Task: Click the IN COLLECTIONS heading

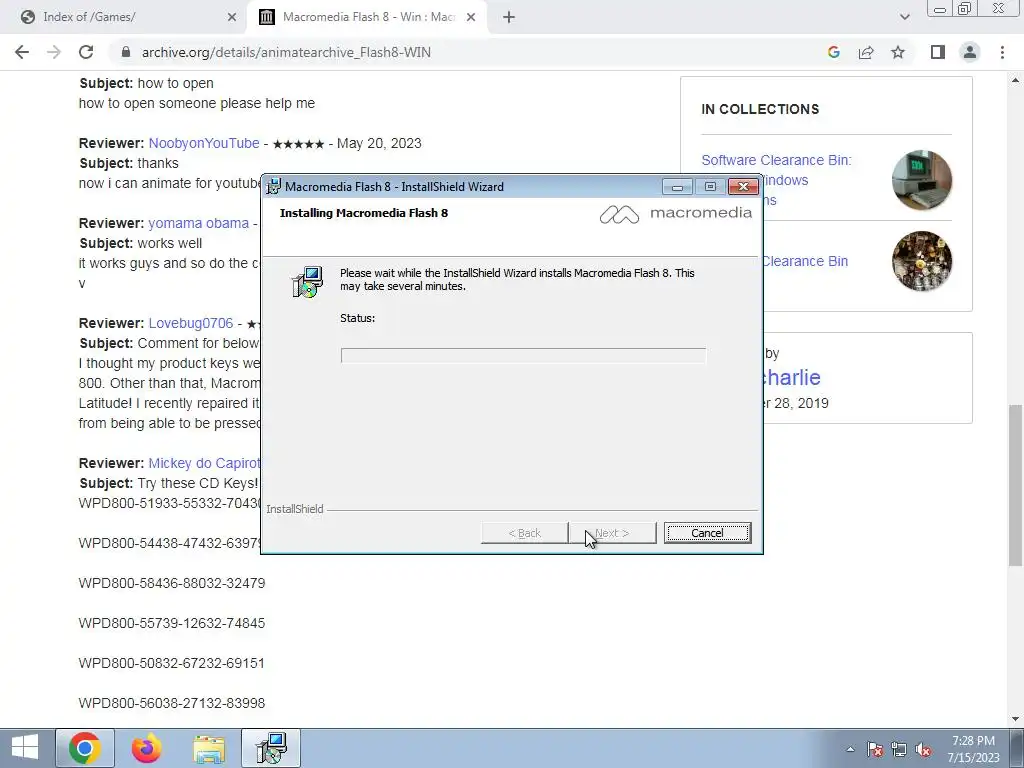Action: pos(760,109)
